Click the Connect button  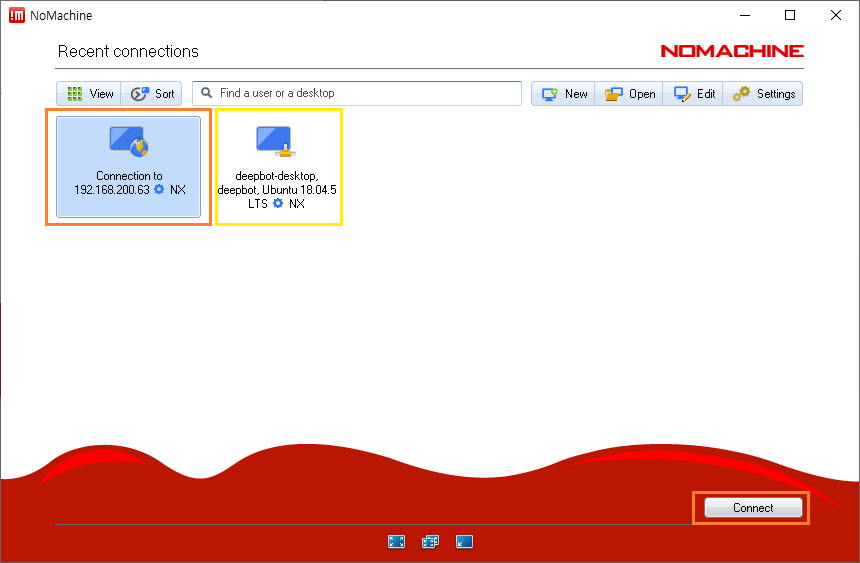pyautogui.click(x=753, y=508)
